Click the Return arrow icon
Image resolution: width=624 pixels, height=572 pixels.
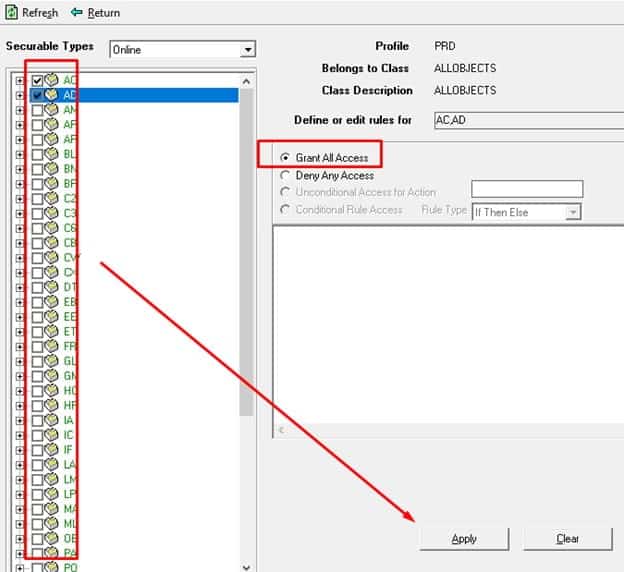[76, 12]
